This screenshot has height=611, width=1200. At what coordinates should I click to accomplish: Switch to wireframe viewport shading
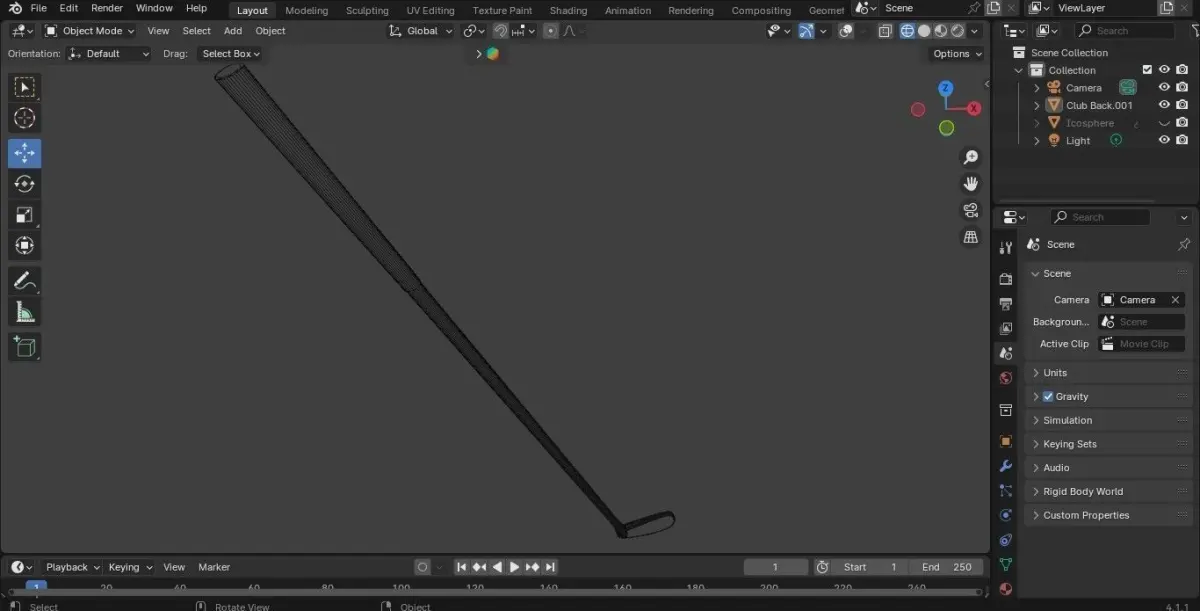coord(907,31)
